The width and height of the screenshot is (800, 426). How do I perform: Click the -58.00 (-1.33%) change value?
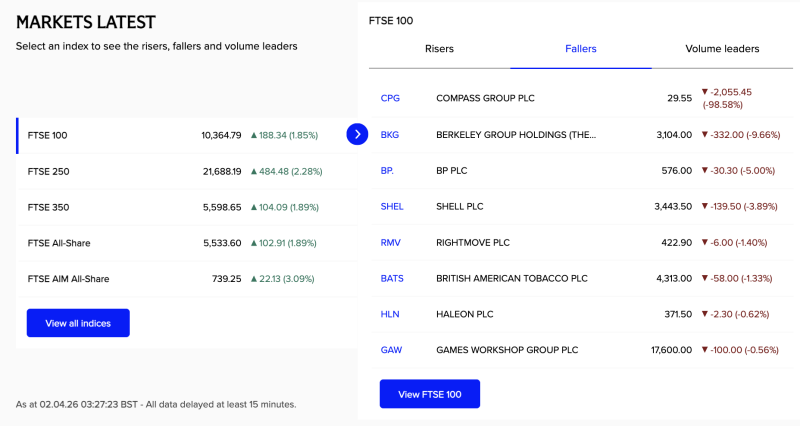(x=737, y=278)
